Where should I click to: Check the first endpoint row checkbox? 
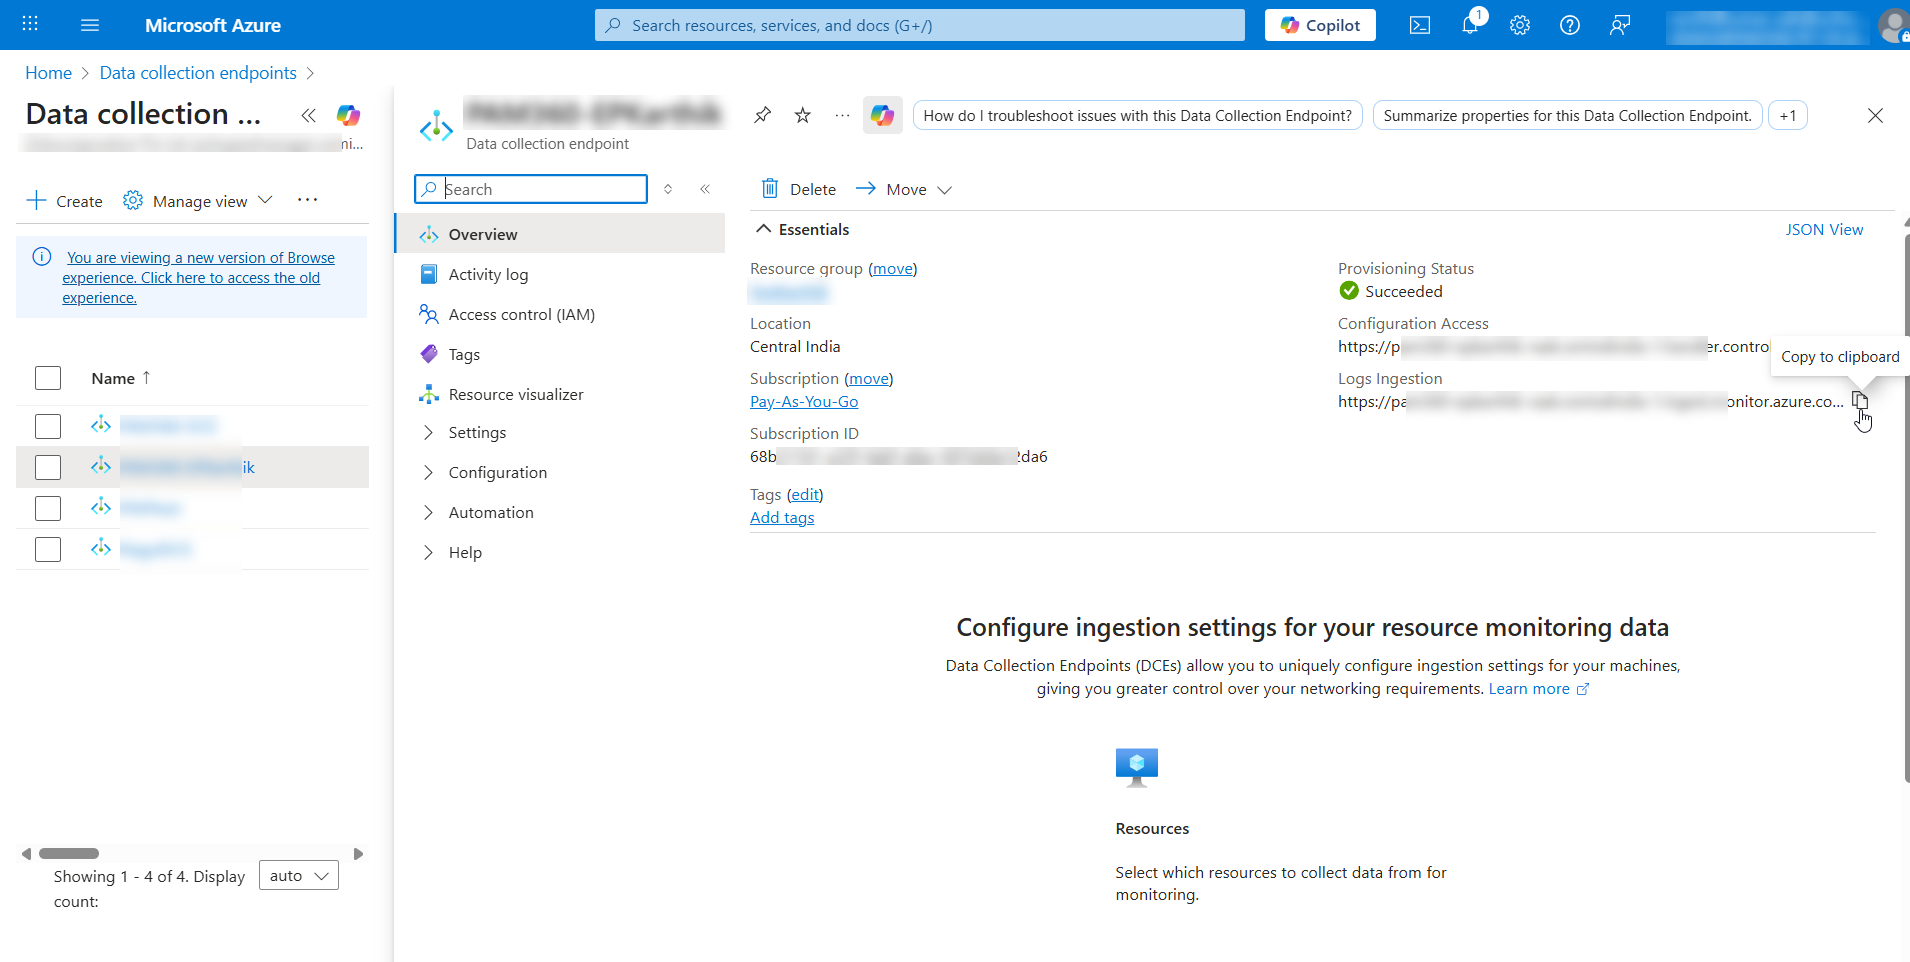[x=47, y=425]
